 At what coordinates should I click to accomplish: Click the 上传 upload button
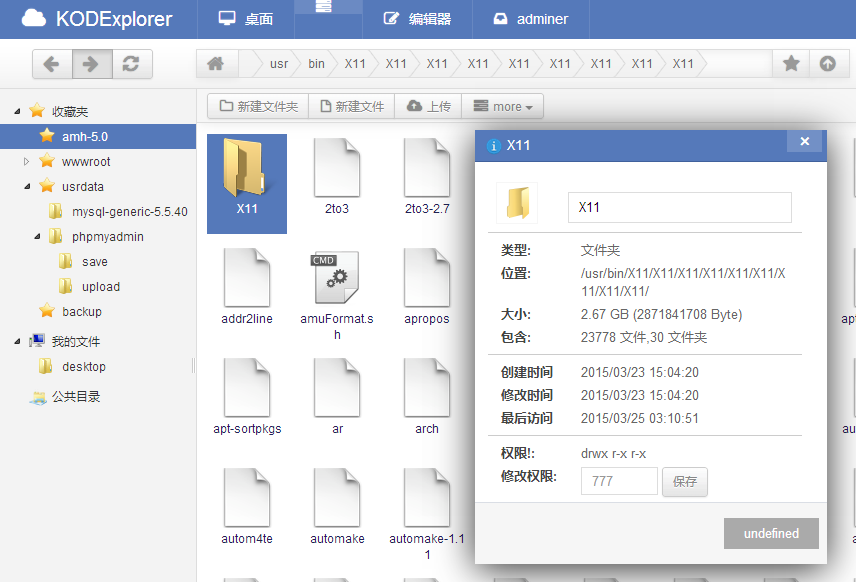point(429,106)
